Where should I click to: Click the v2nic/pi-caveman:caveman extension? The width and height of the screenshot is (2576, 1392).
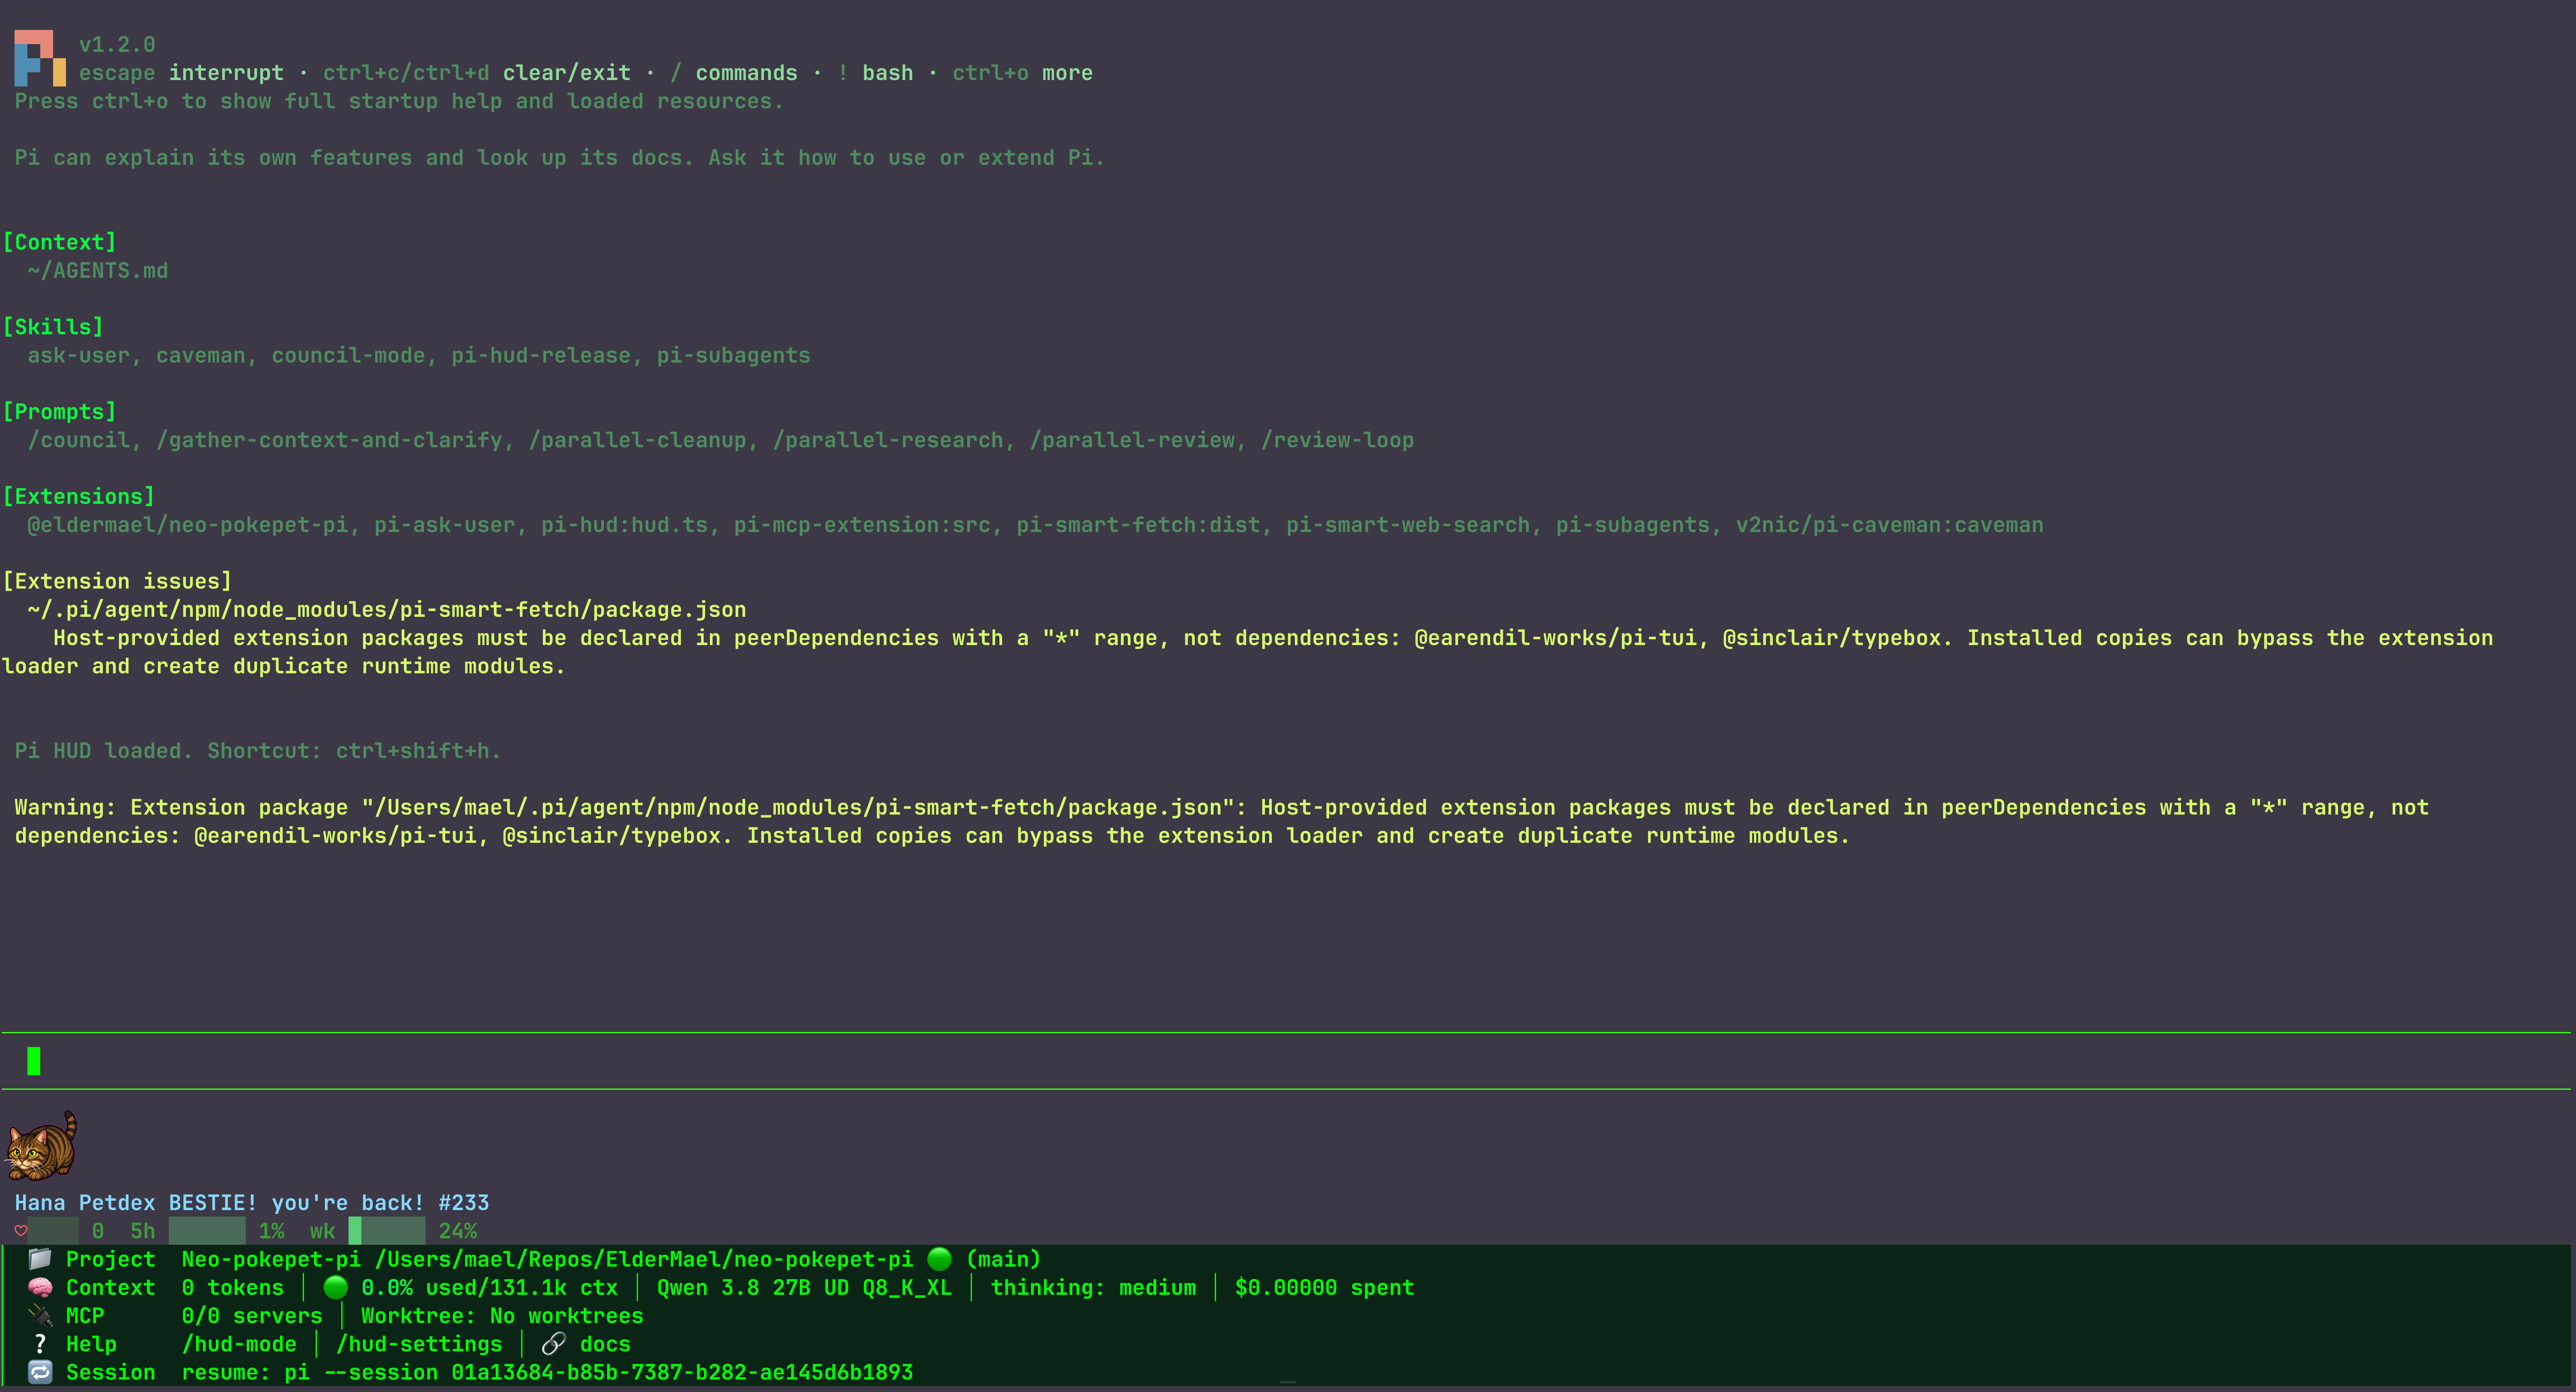pyautogui.click(x=1889, y=525)
